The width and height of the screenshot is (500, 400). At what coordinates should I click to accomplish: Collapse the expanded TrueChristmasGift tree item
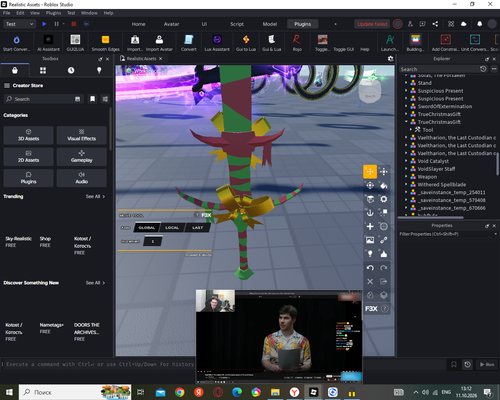pos(406,122)
